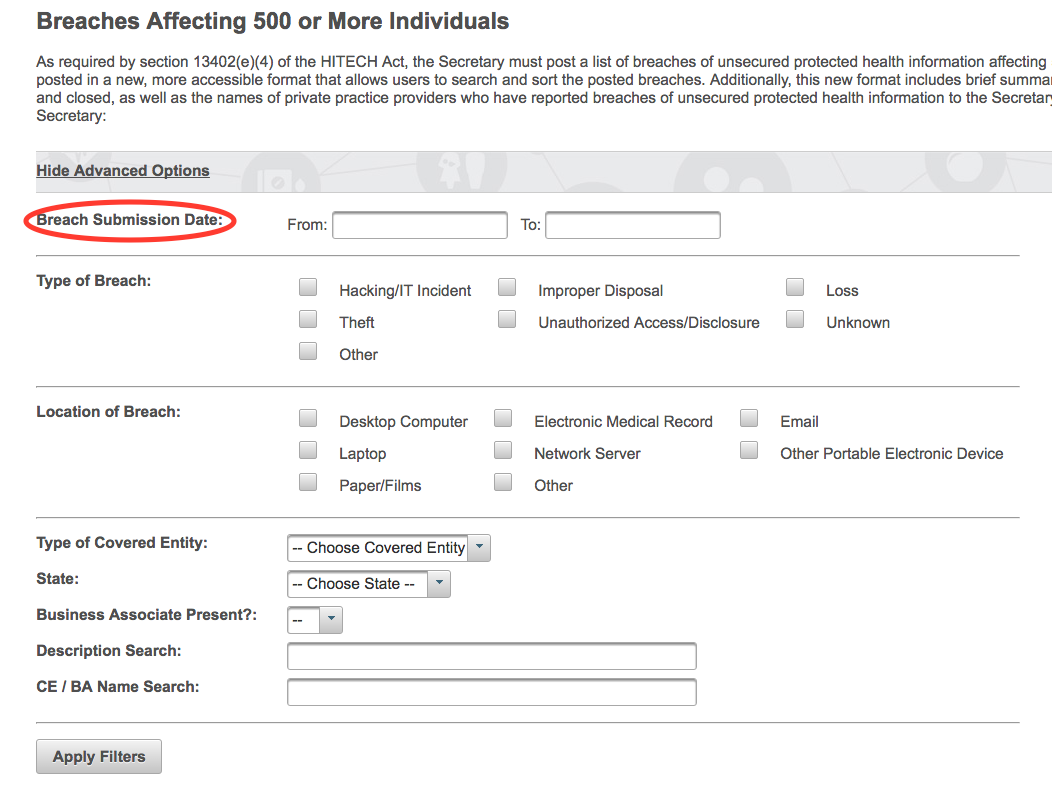Click the Description Search field
This screenshot has height=786, width=1052.
click(x=491, y=655)
